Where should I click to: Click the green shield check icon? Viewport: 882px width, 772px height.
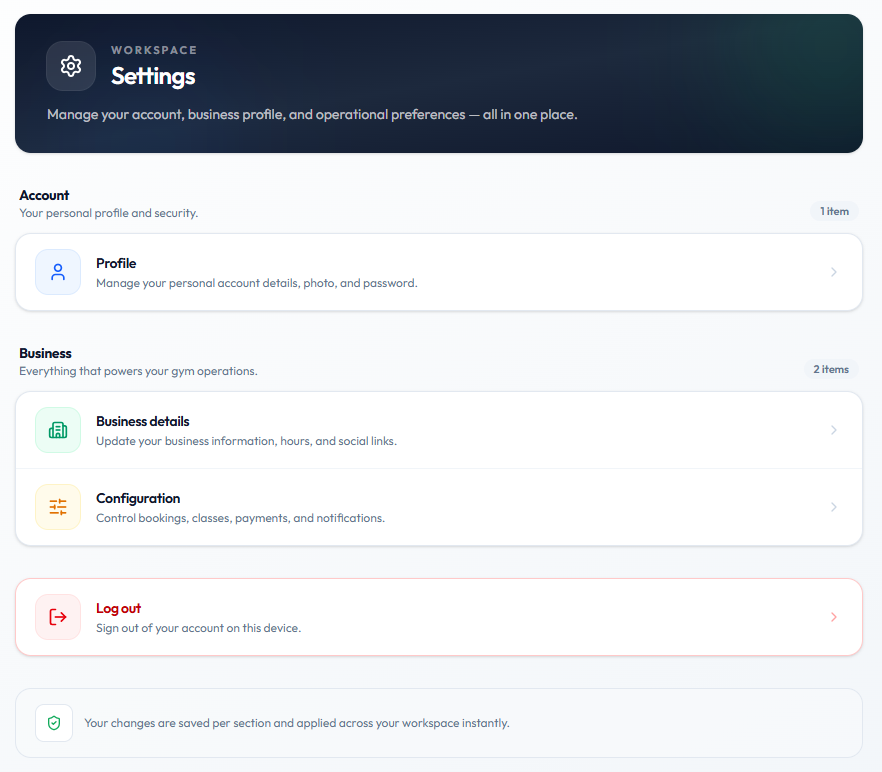(54, 723)
